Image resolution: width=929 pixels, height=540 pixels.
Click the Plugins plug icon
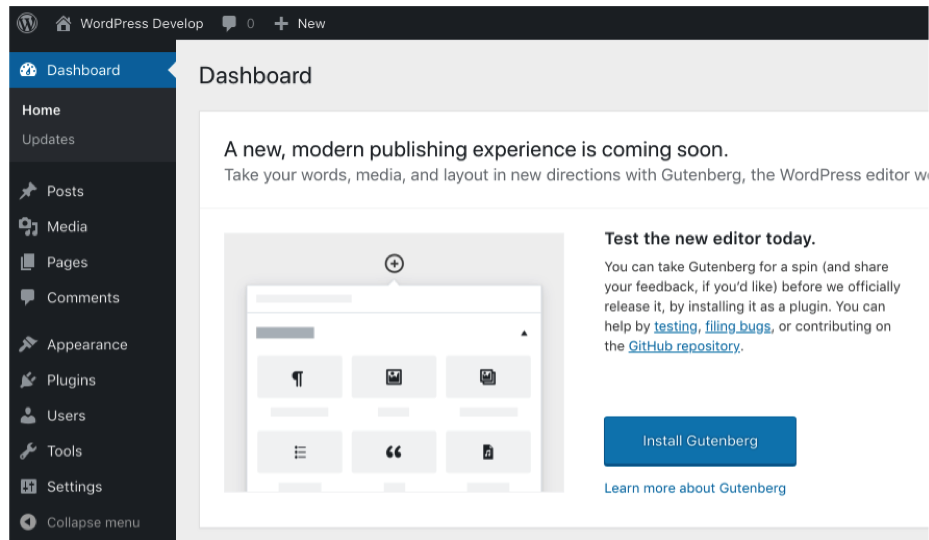coord(28,380)
